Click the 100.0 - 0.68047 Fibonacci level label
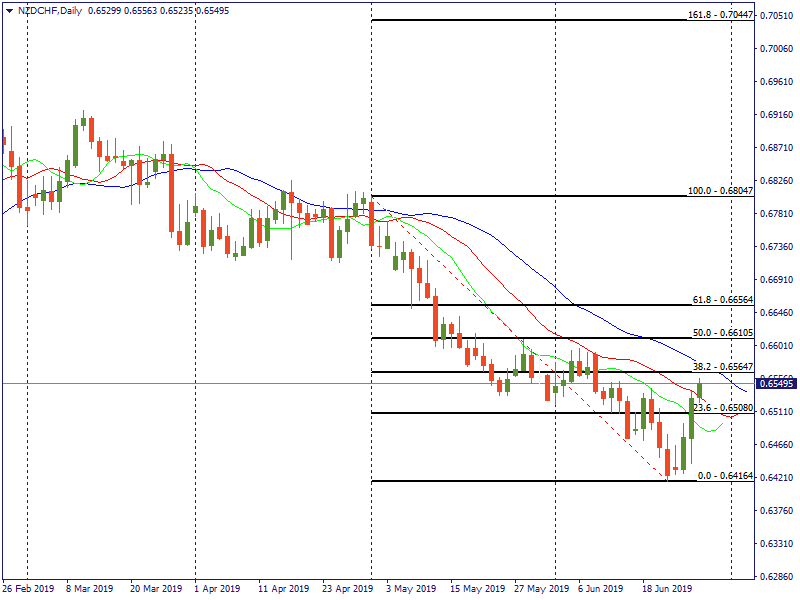The height and width of the screenshot is (600, 800). [x=718, y=190]
